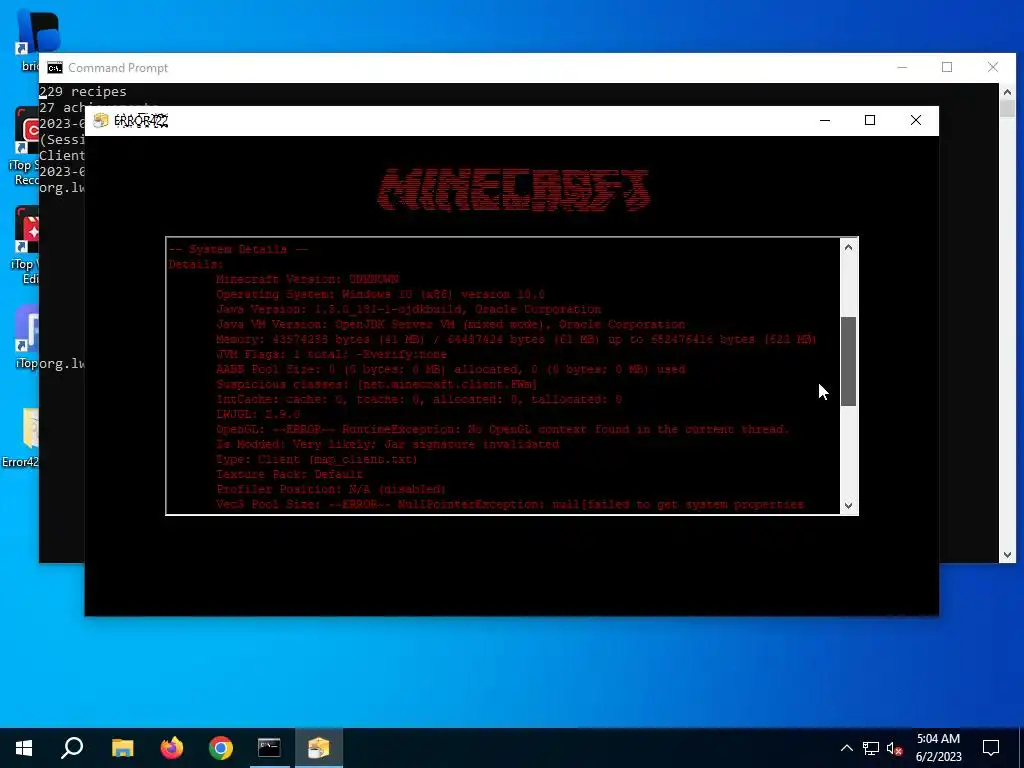Open taskbar Search magnifier
The width and height of the screenshot is (1024, 768).
(x=72, y=748)
